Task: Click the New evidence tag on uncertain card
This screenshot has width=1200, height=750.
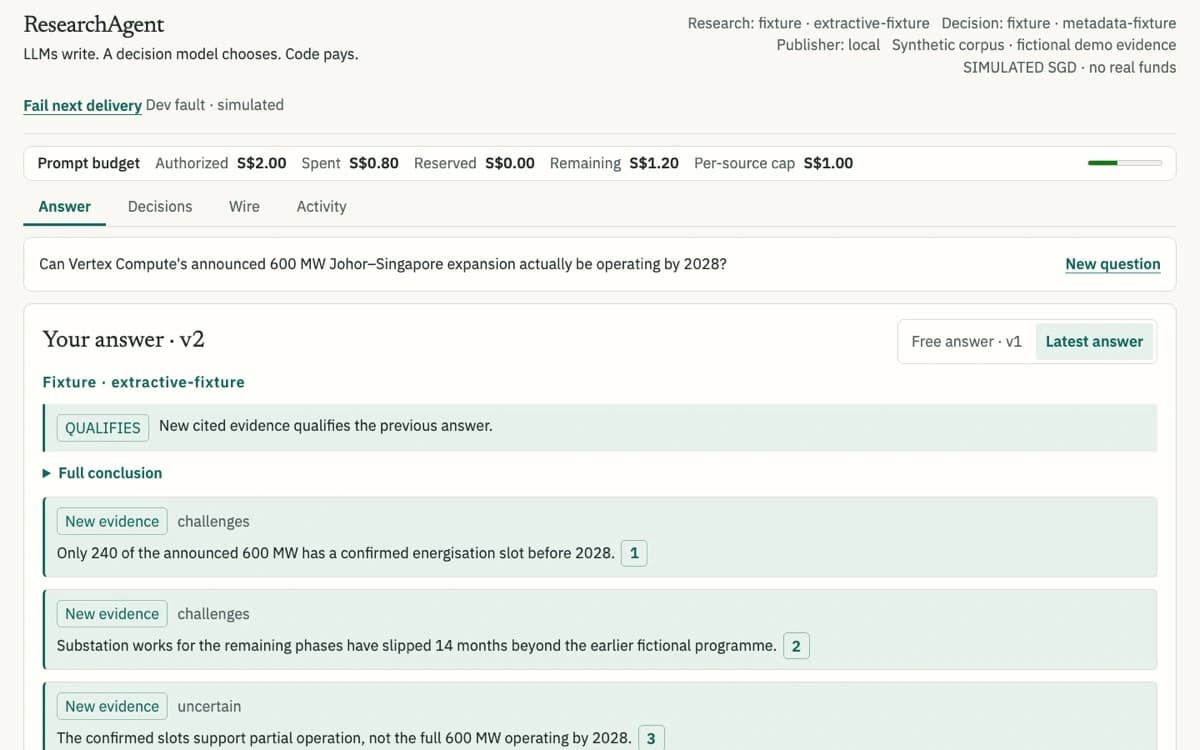Action: pos(112,706)
